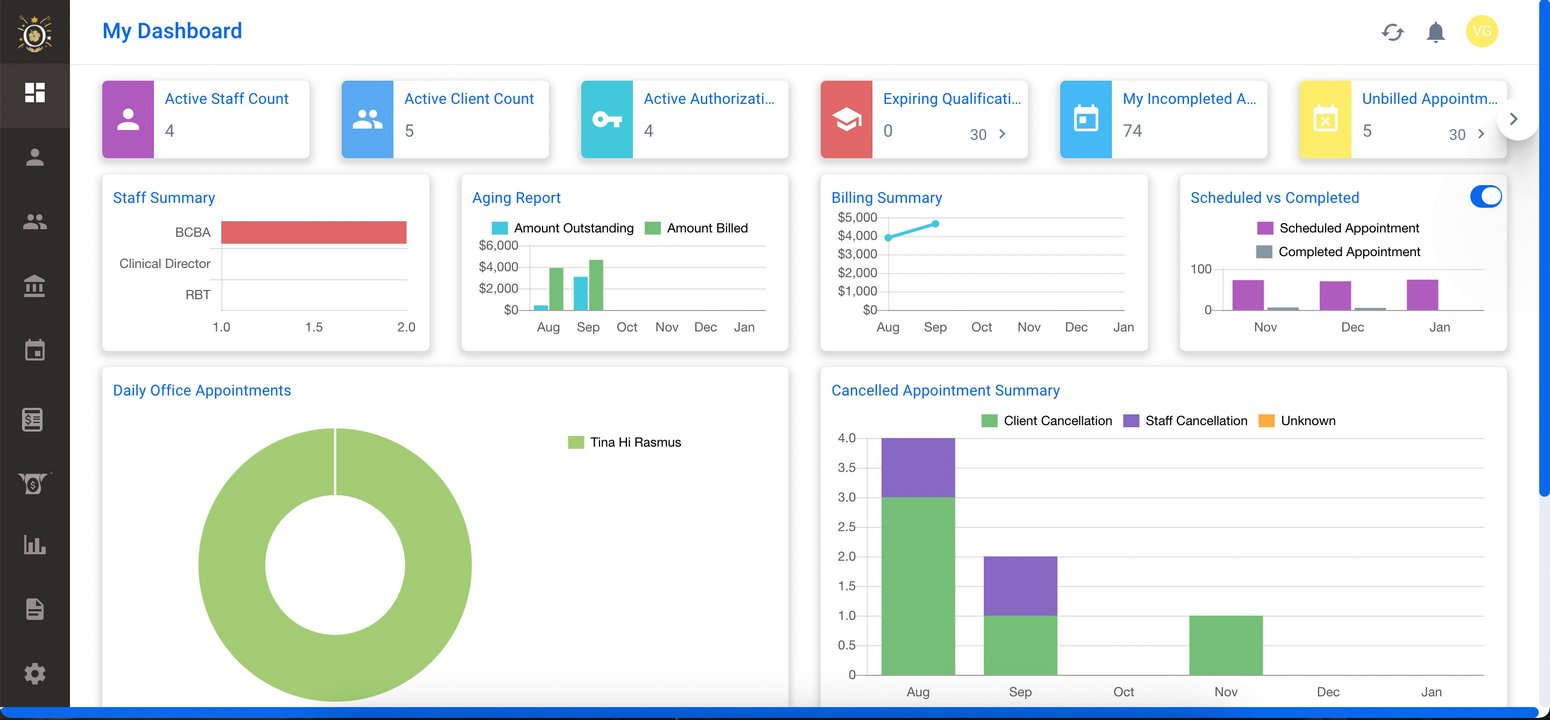Open the document file icon in sidebar
Image resolution: width=1550 pixels, height=720 pixels.
click(35, 609)
